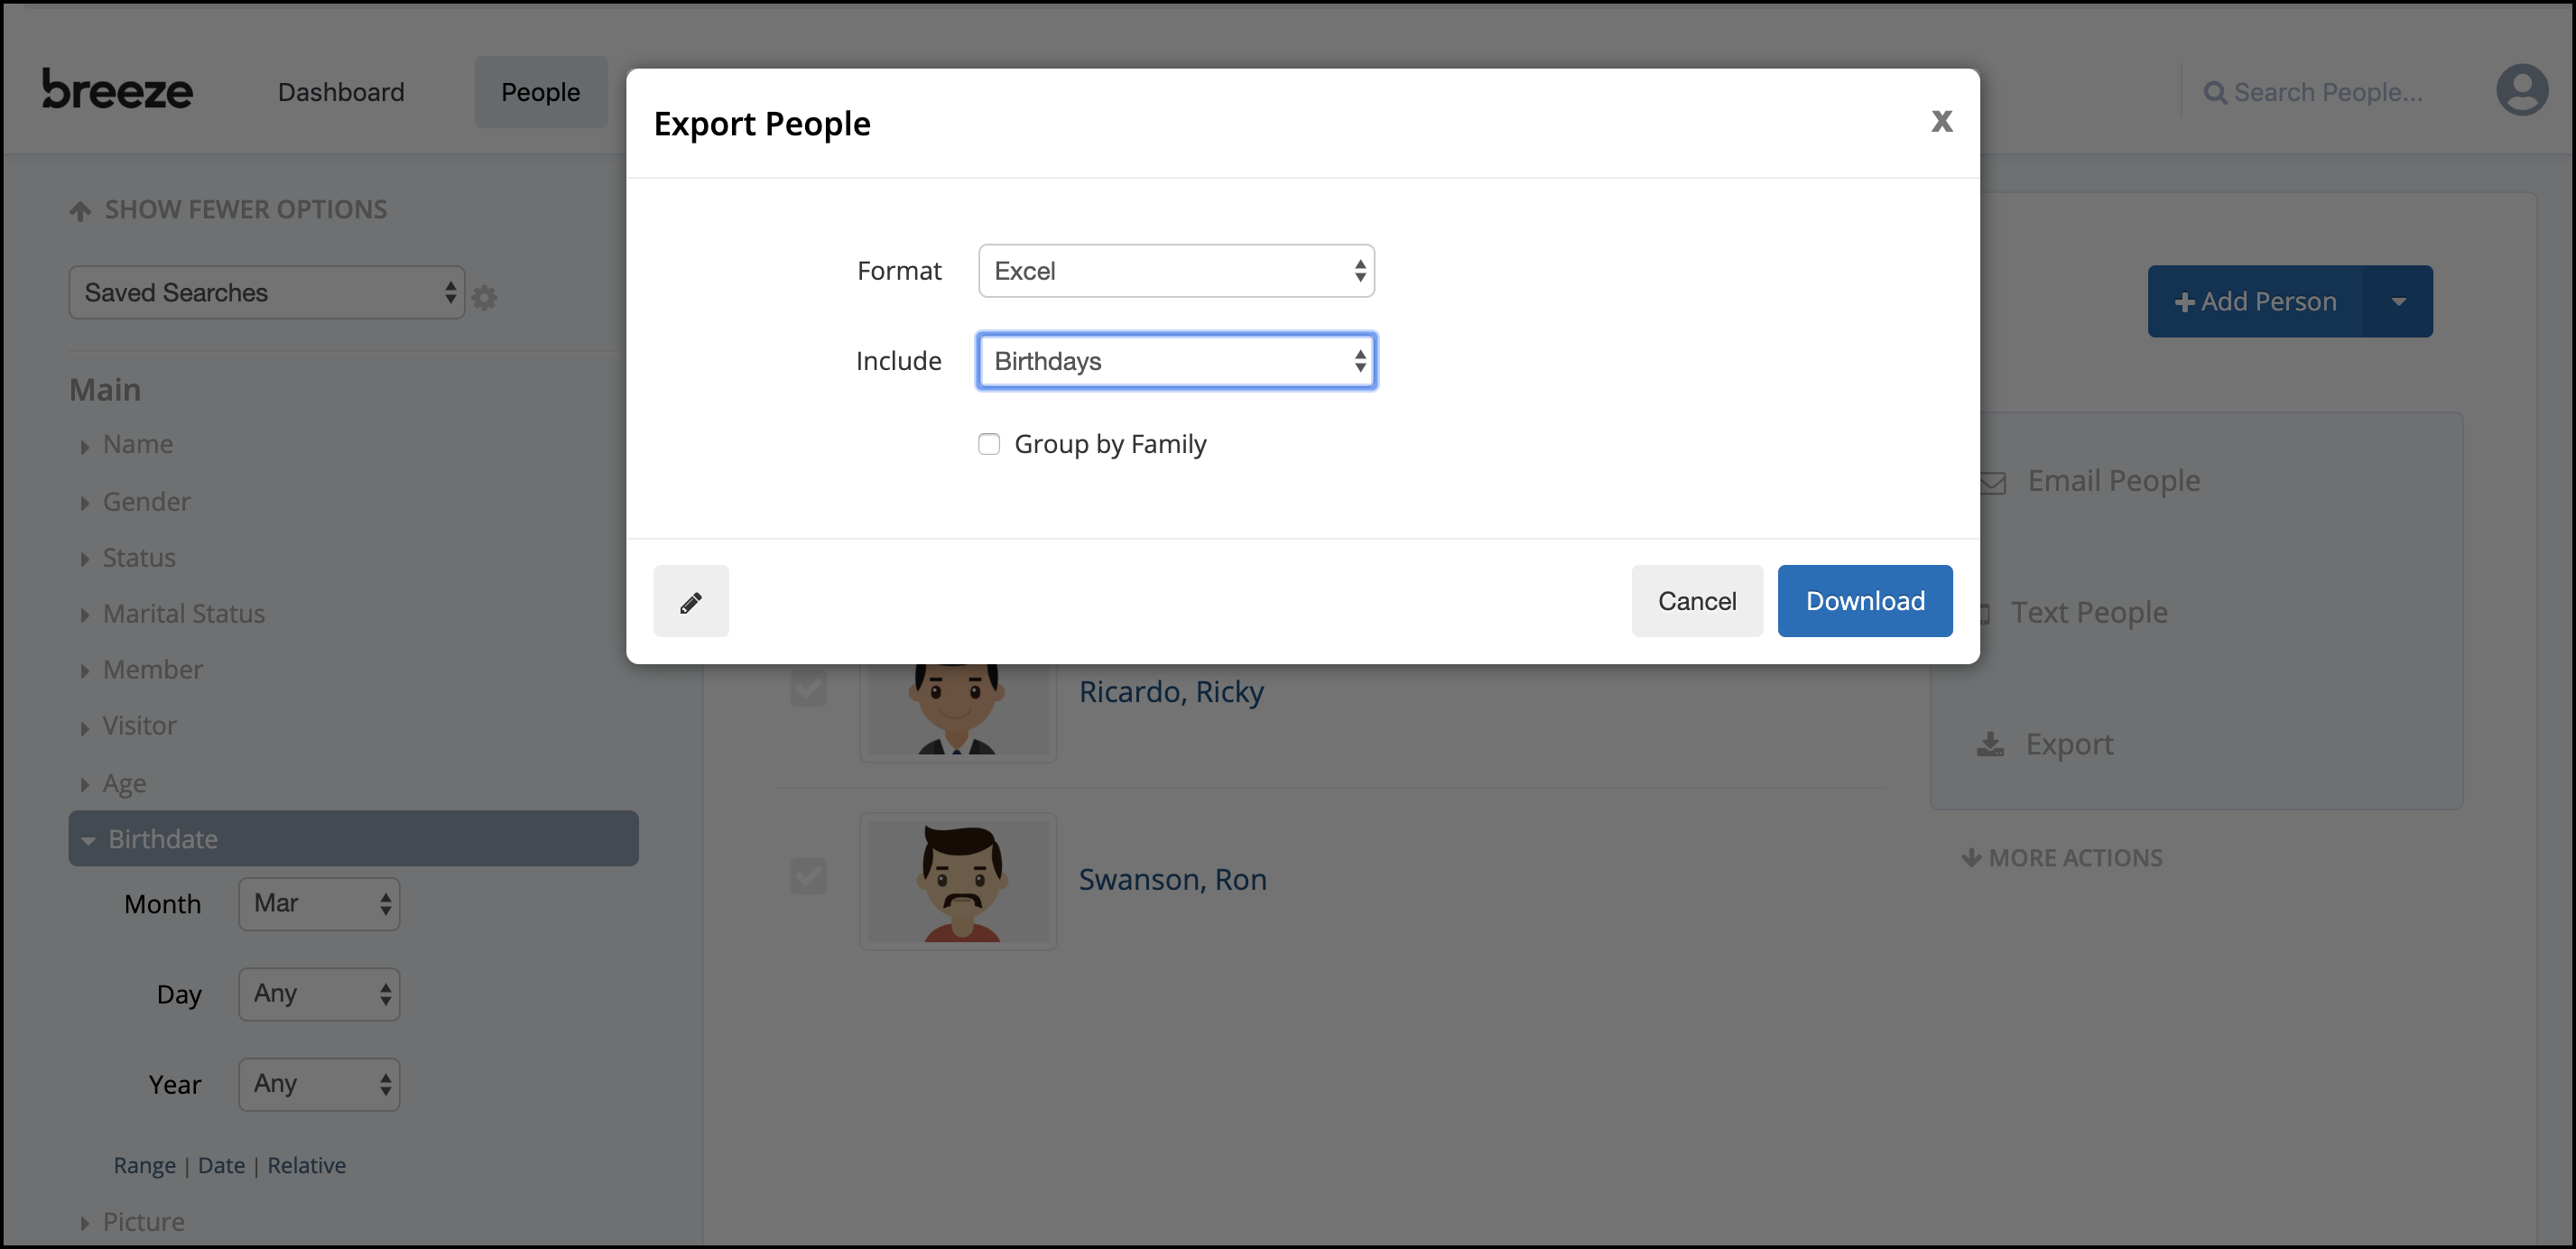Open the People tab

[x=540, y=92]
